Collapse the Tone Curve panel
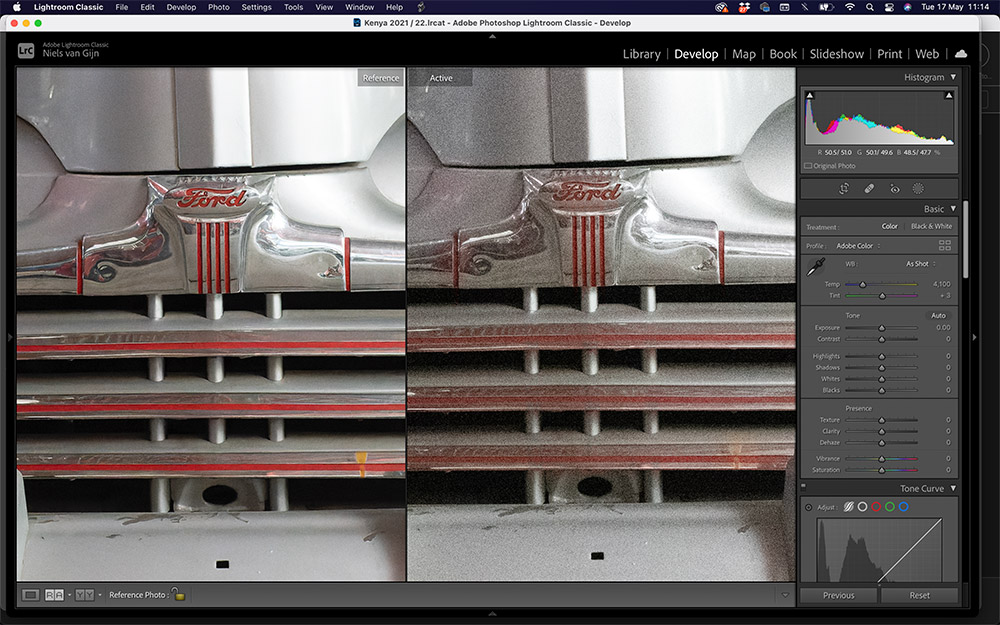The image size is (1000, 625). [953, 489]
